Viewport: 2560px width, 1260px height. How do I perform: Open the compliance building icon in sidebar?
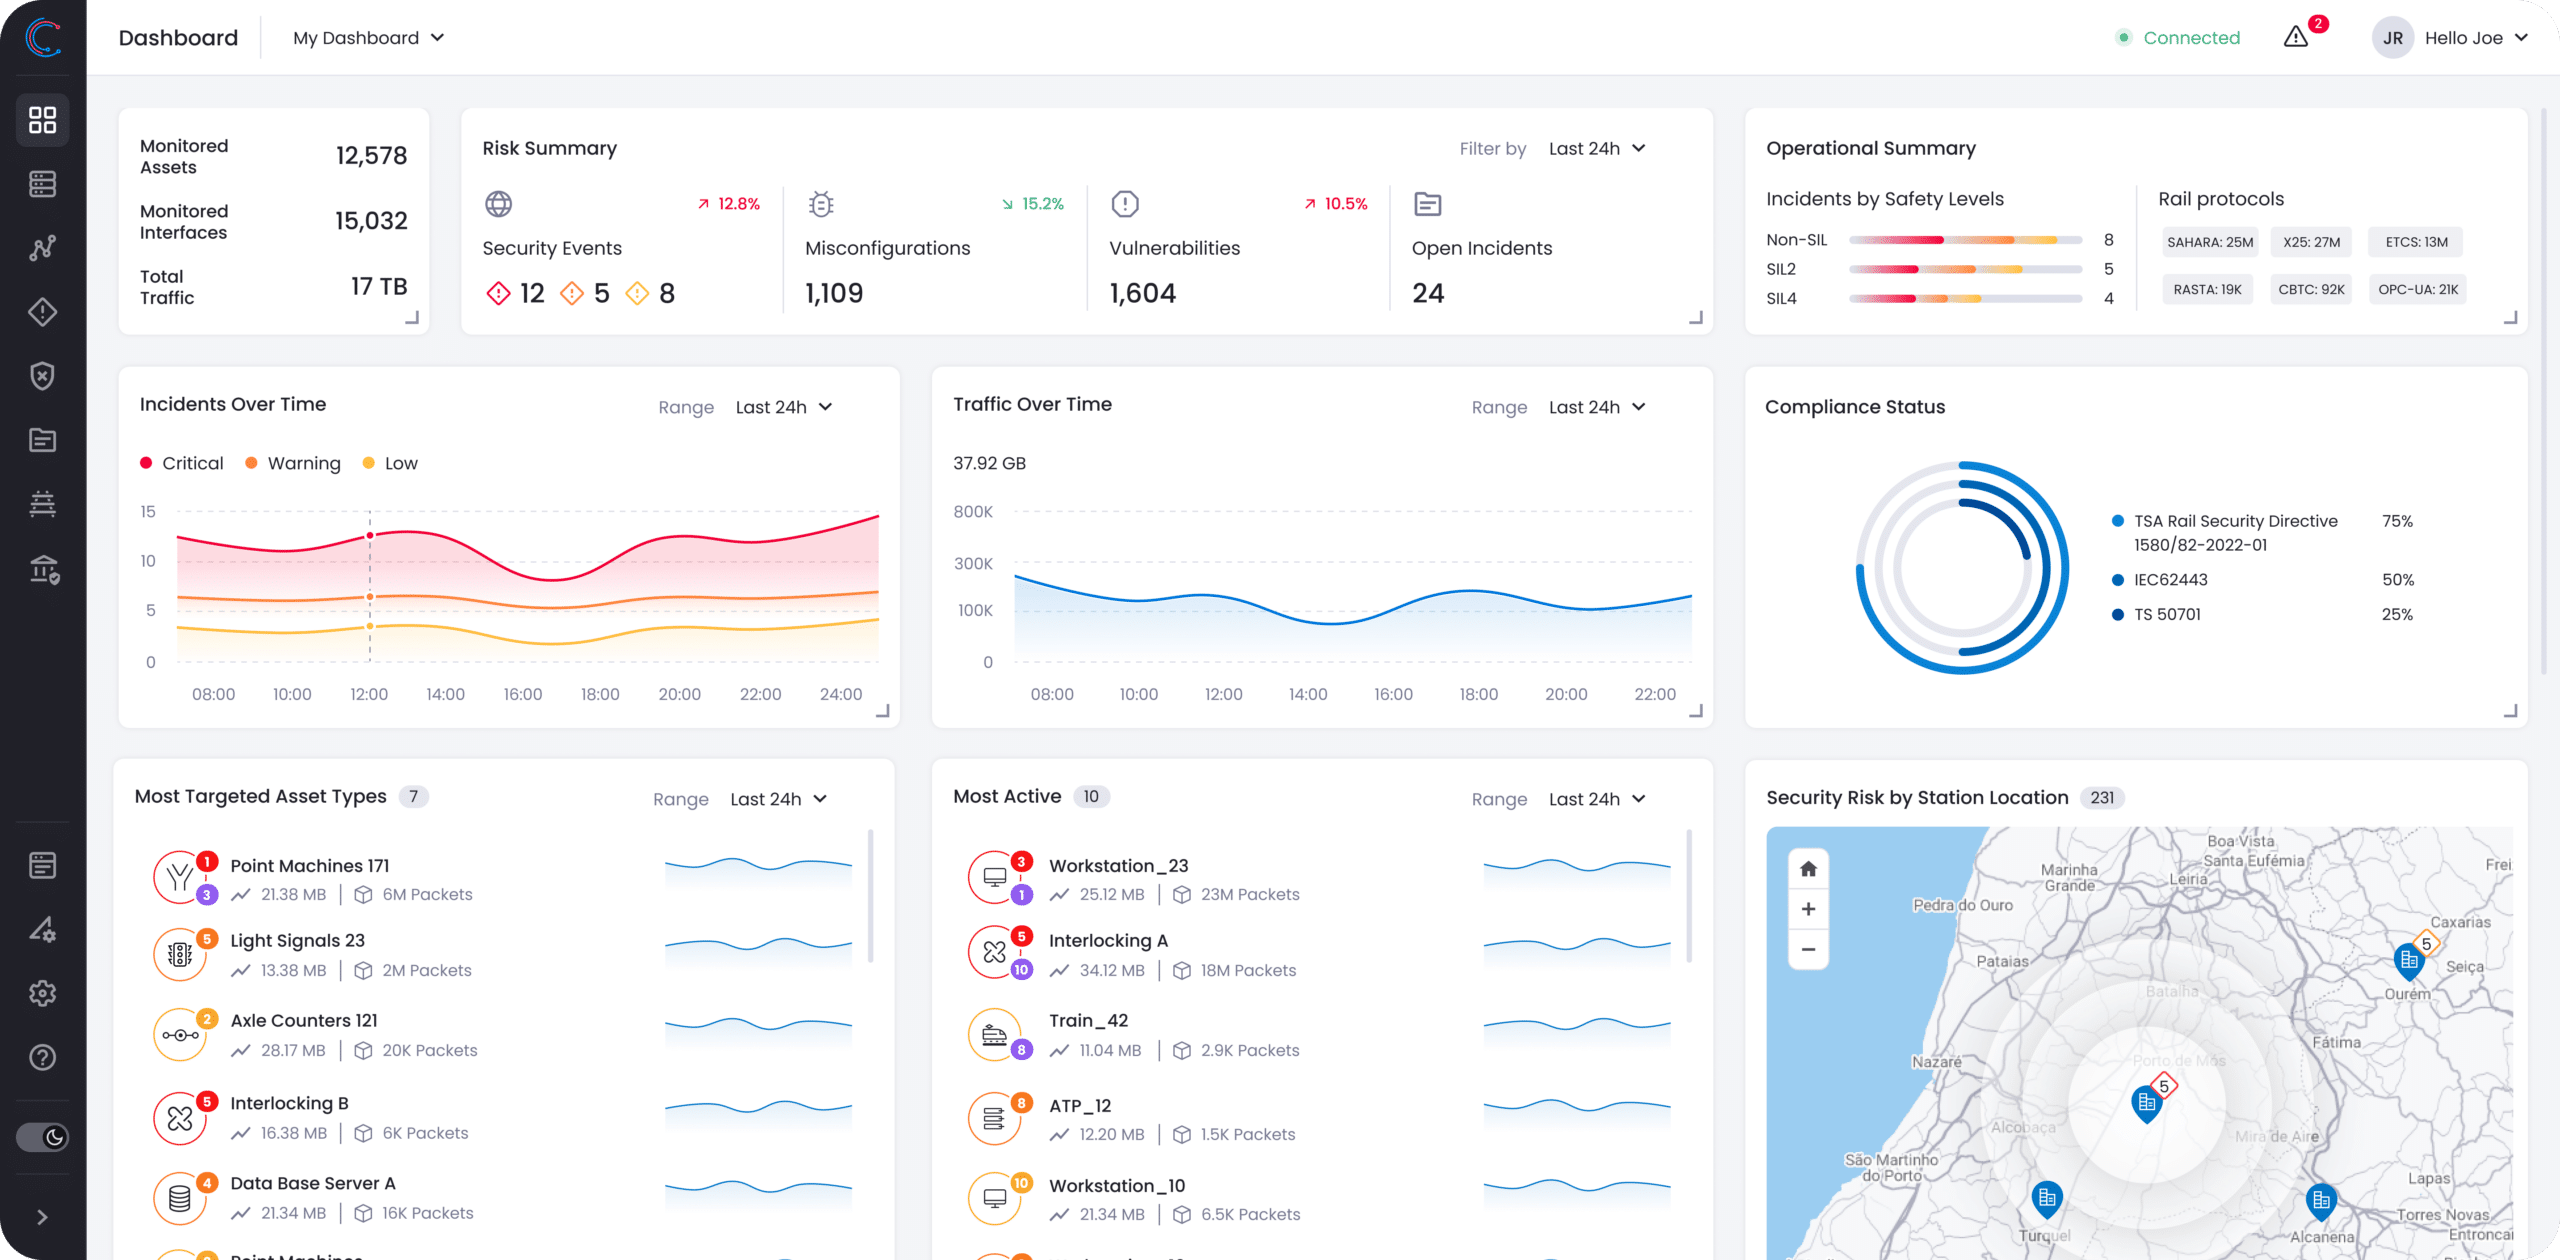click(42, 569)
